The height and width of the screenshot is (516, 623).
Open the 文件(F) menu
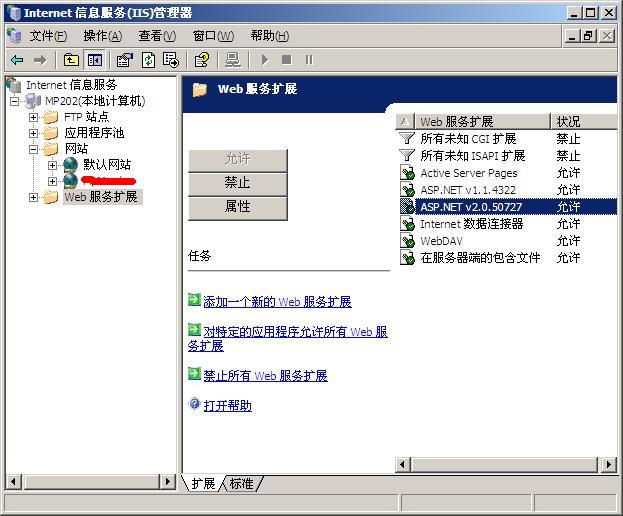click(47, 35)
